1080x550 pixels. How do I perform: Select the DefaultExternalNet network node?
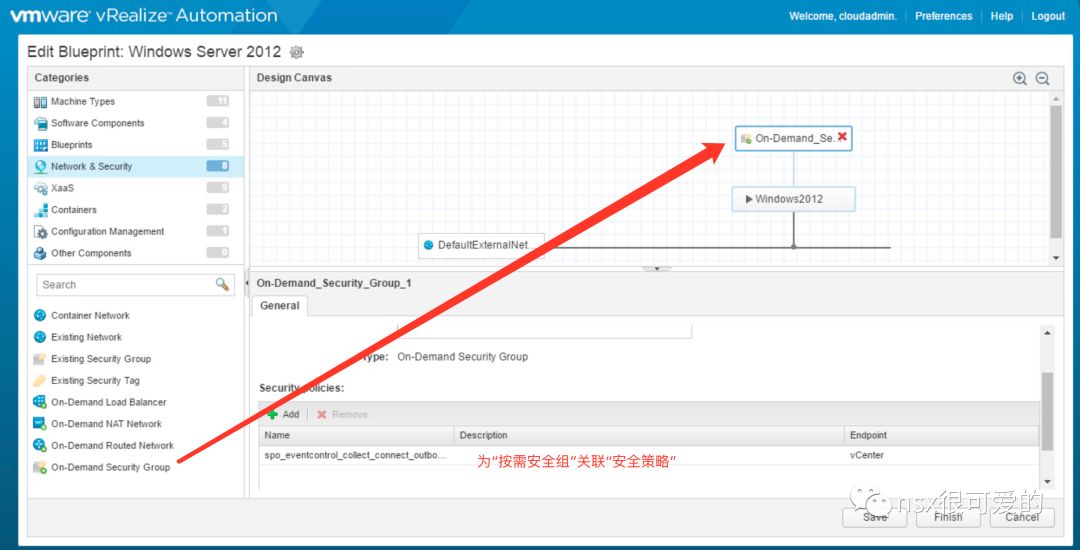click(481, 245)
